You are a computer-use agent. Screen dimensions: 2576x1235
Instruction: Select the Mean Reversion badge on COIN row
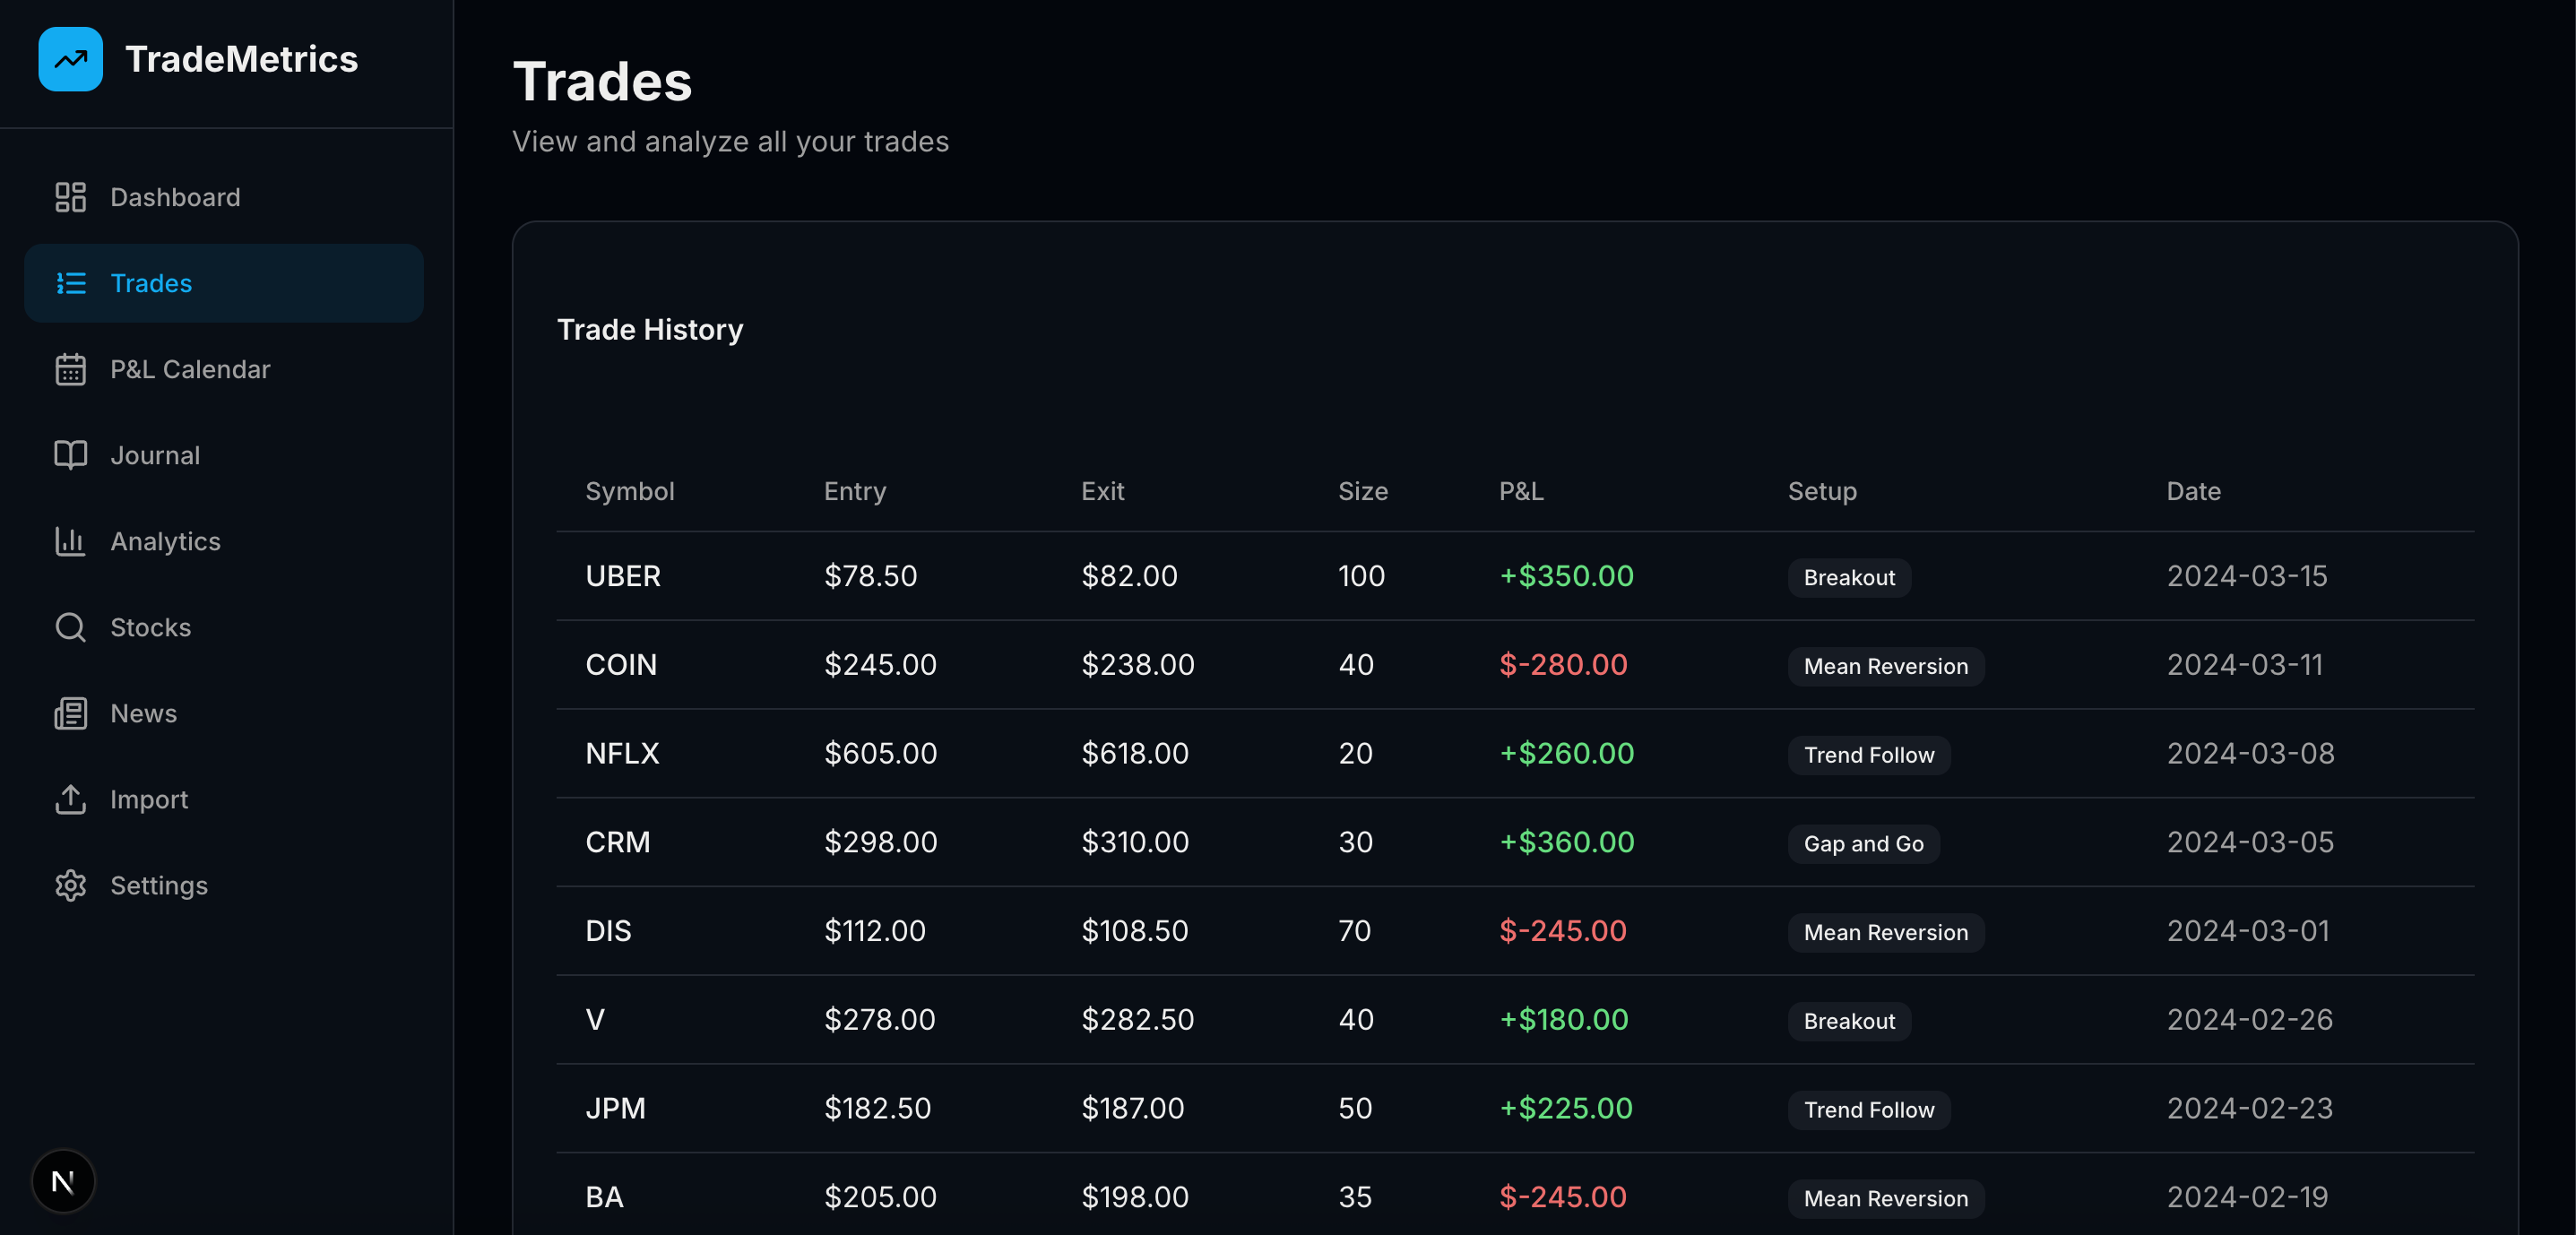pos(1885,666)
